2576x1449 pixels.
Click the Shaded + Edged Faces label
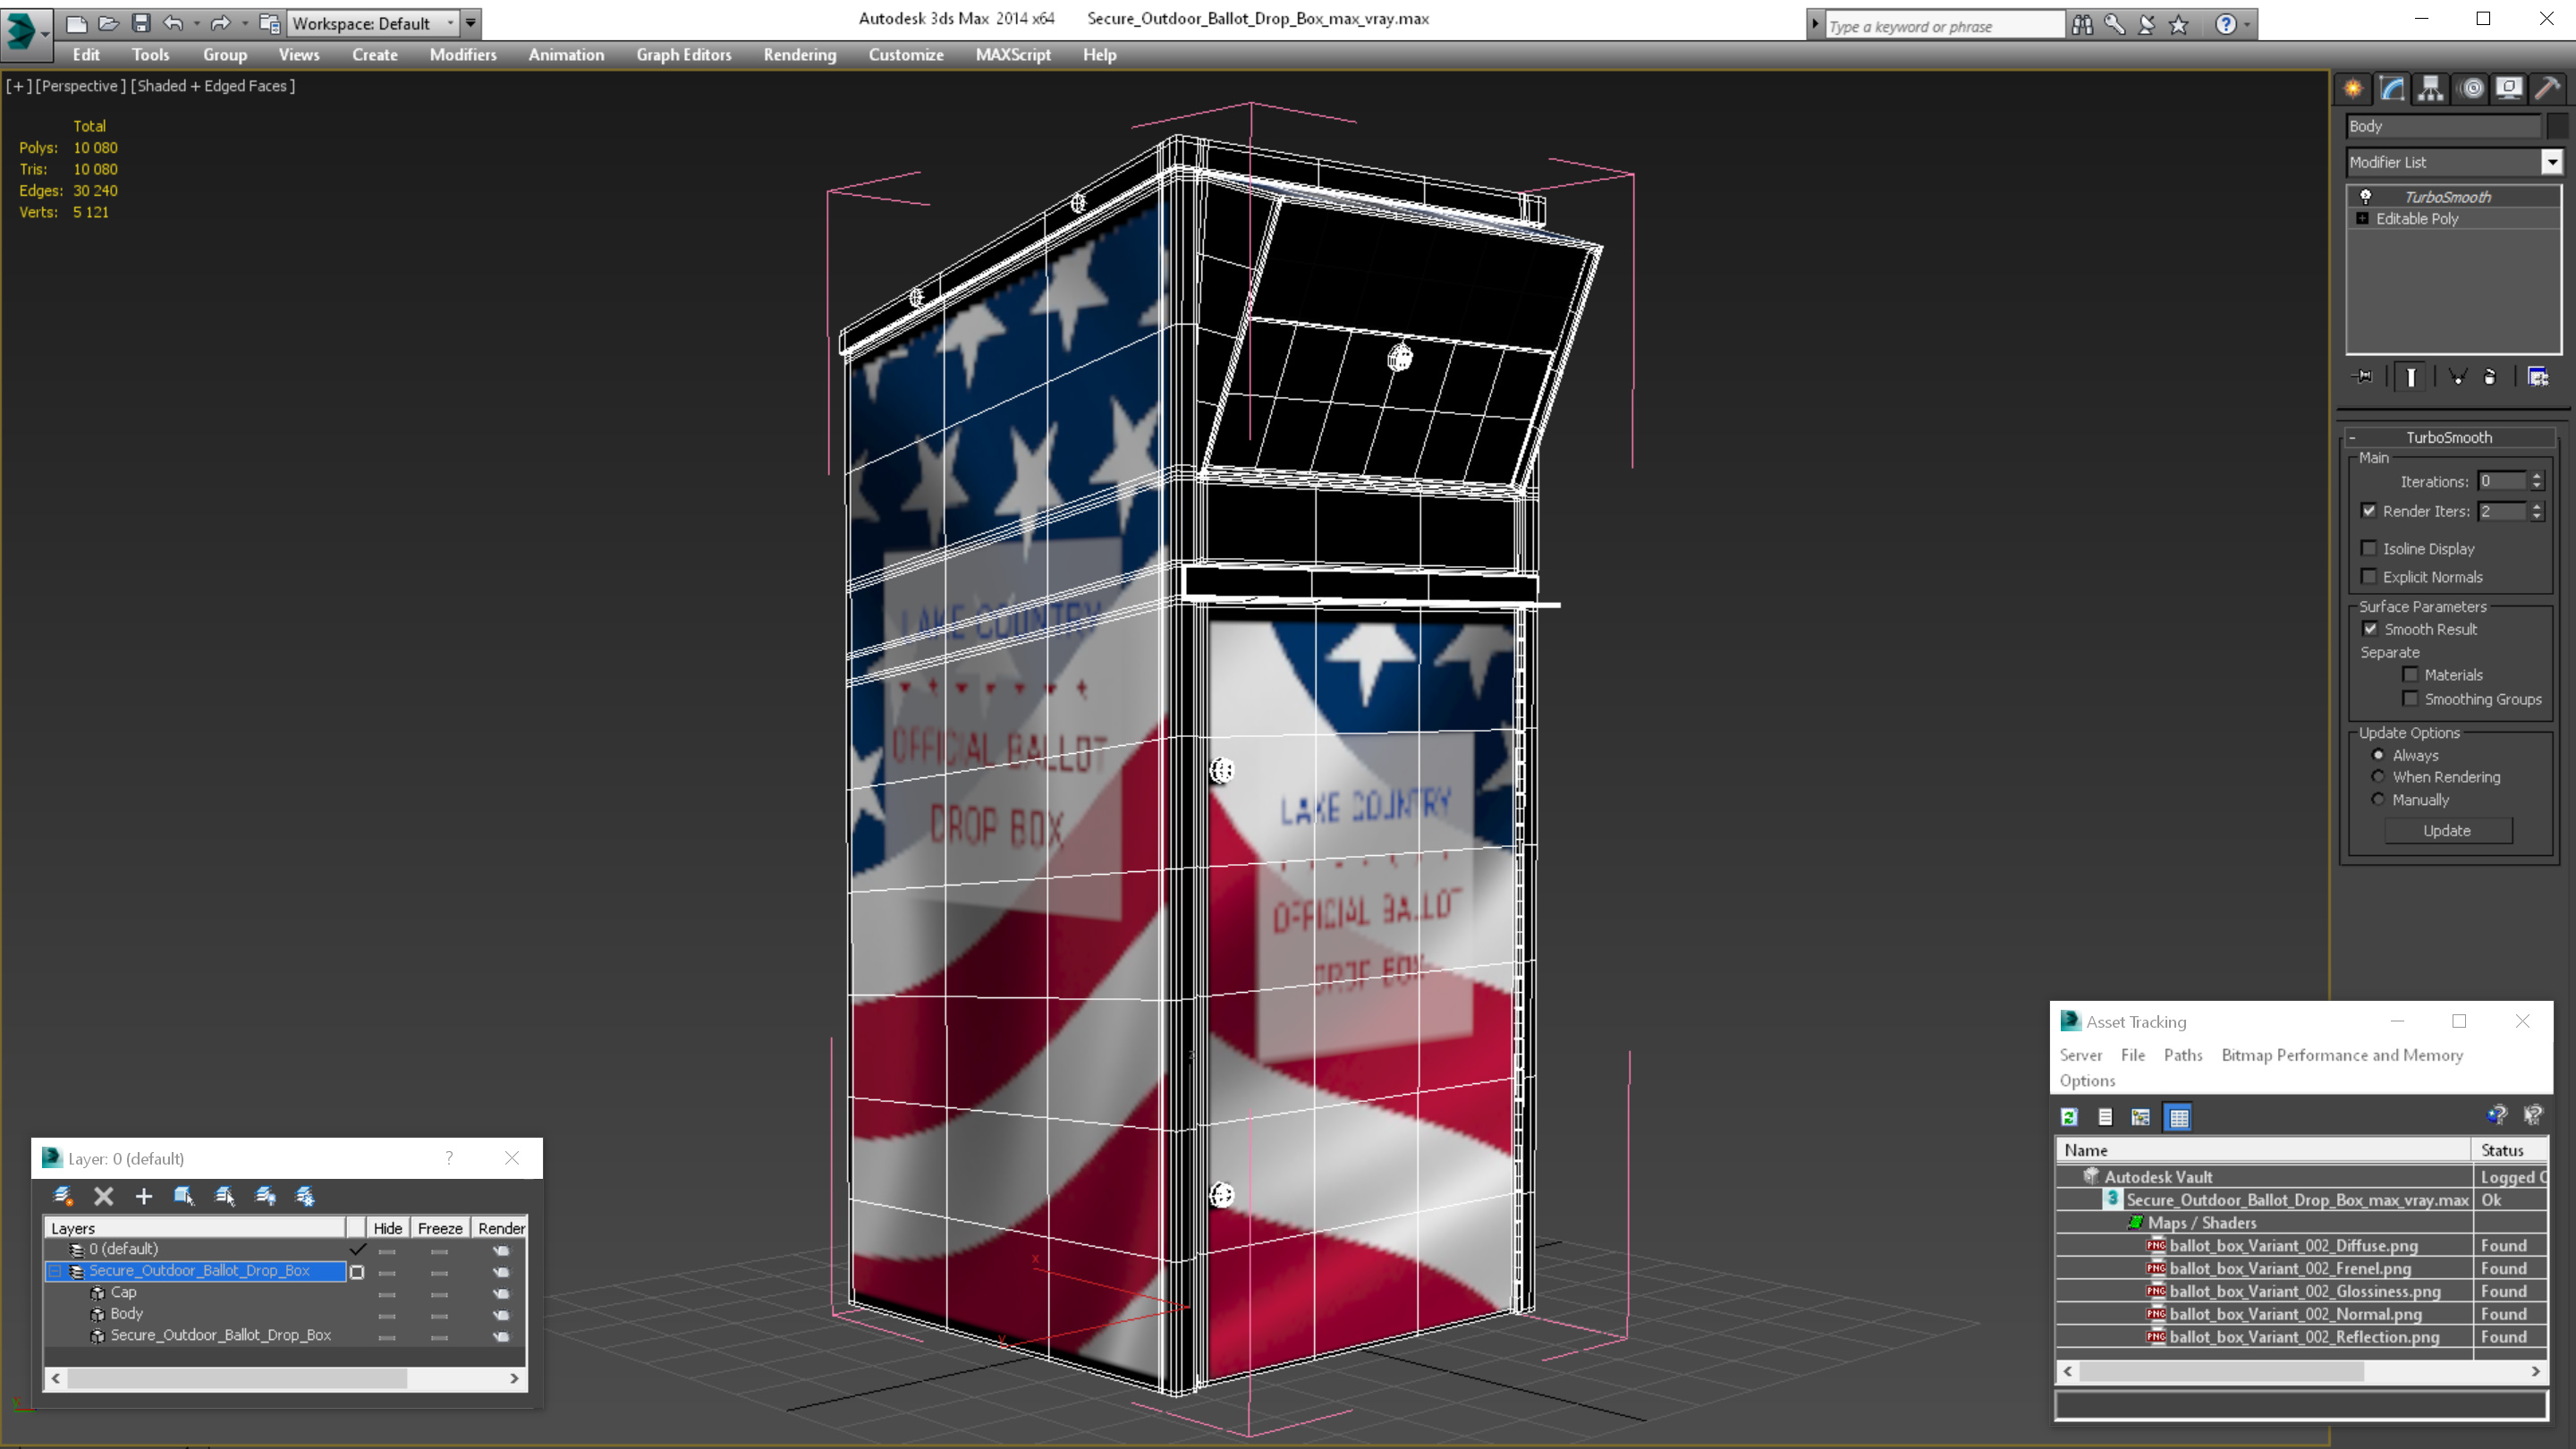pos(212,86)
